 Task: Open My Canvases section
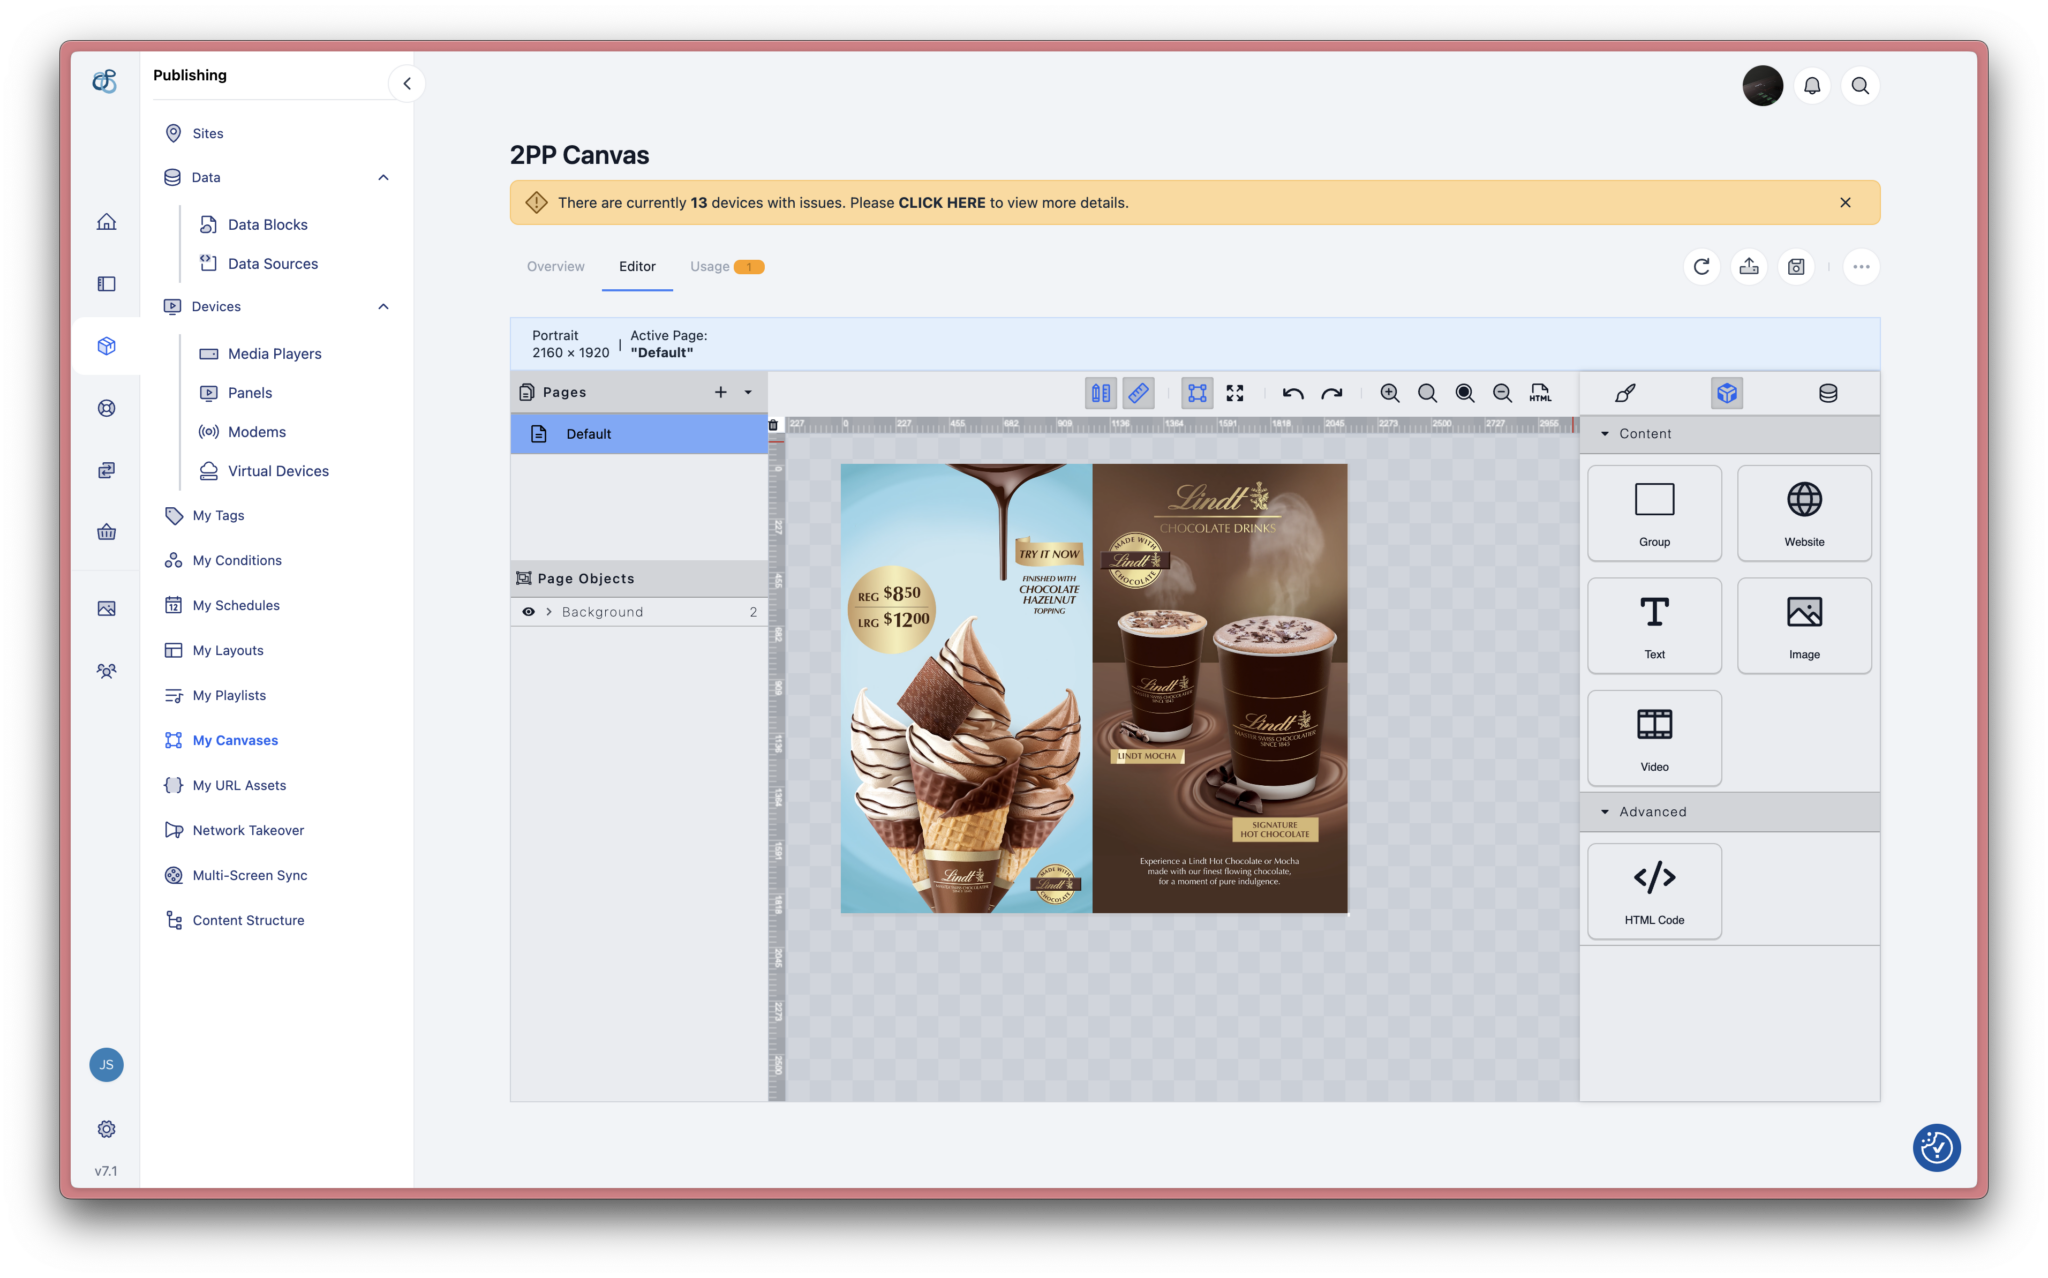pos(234,739)
